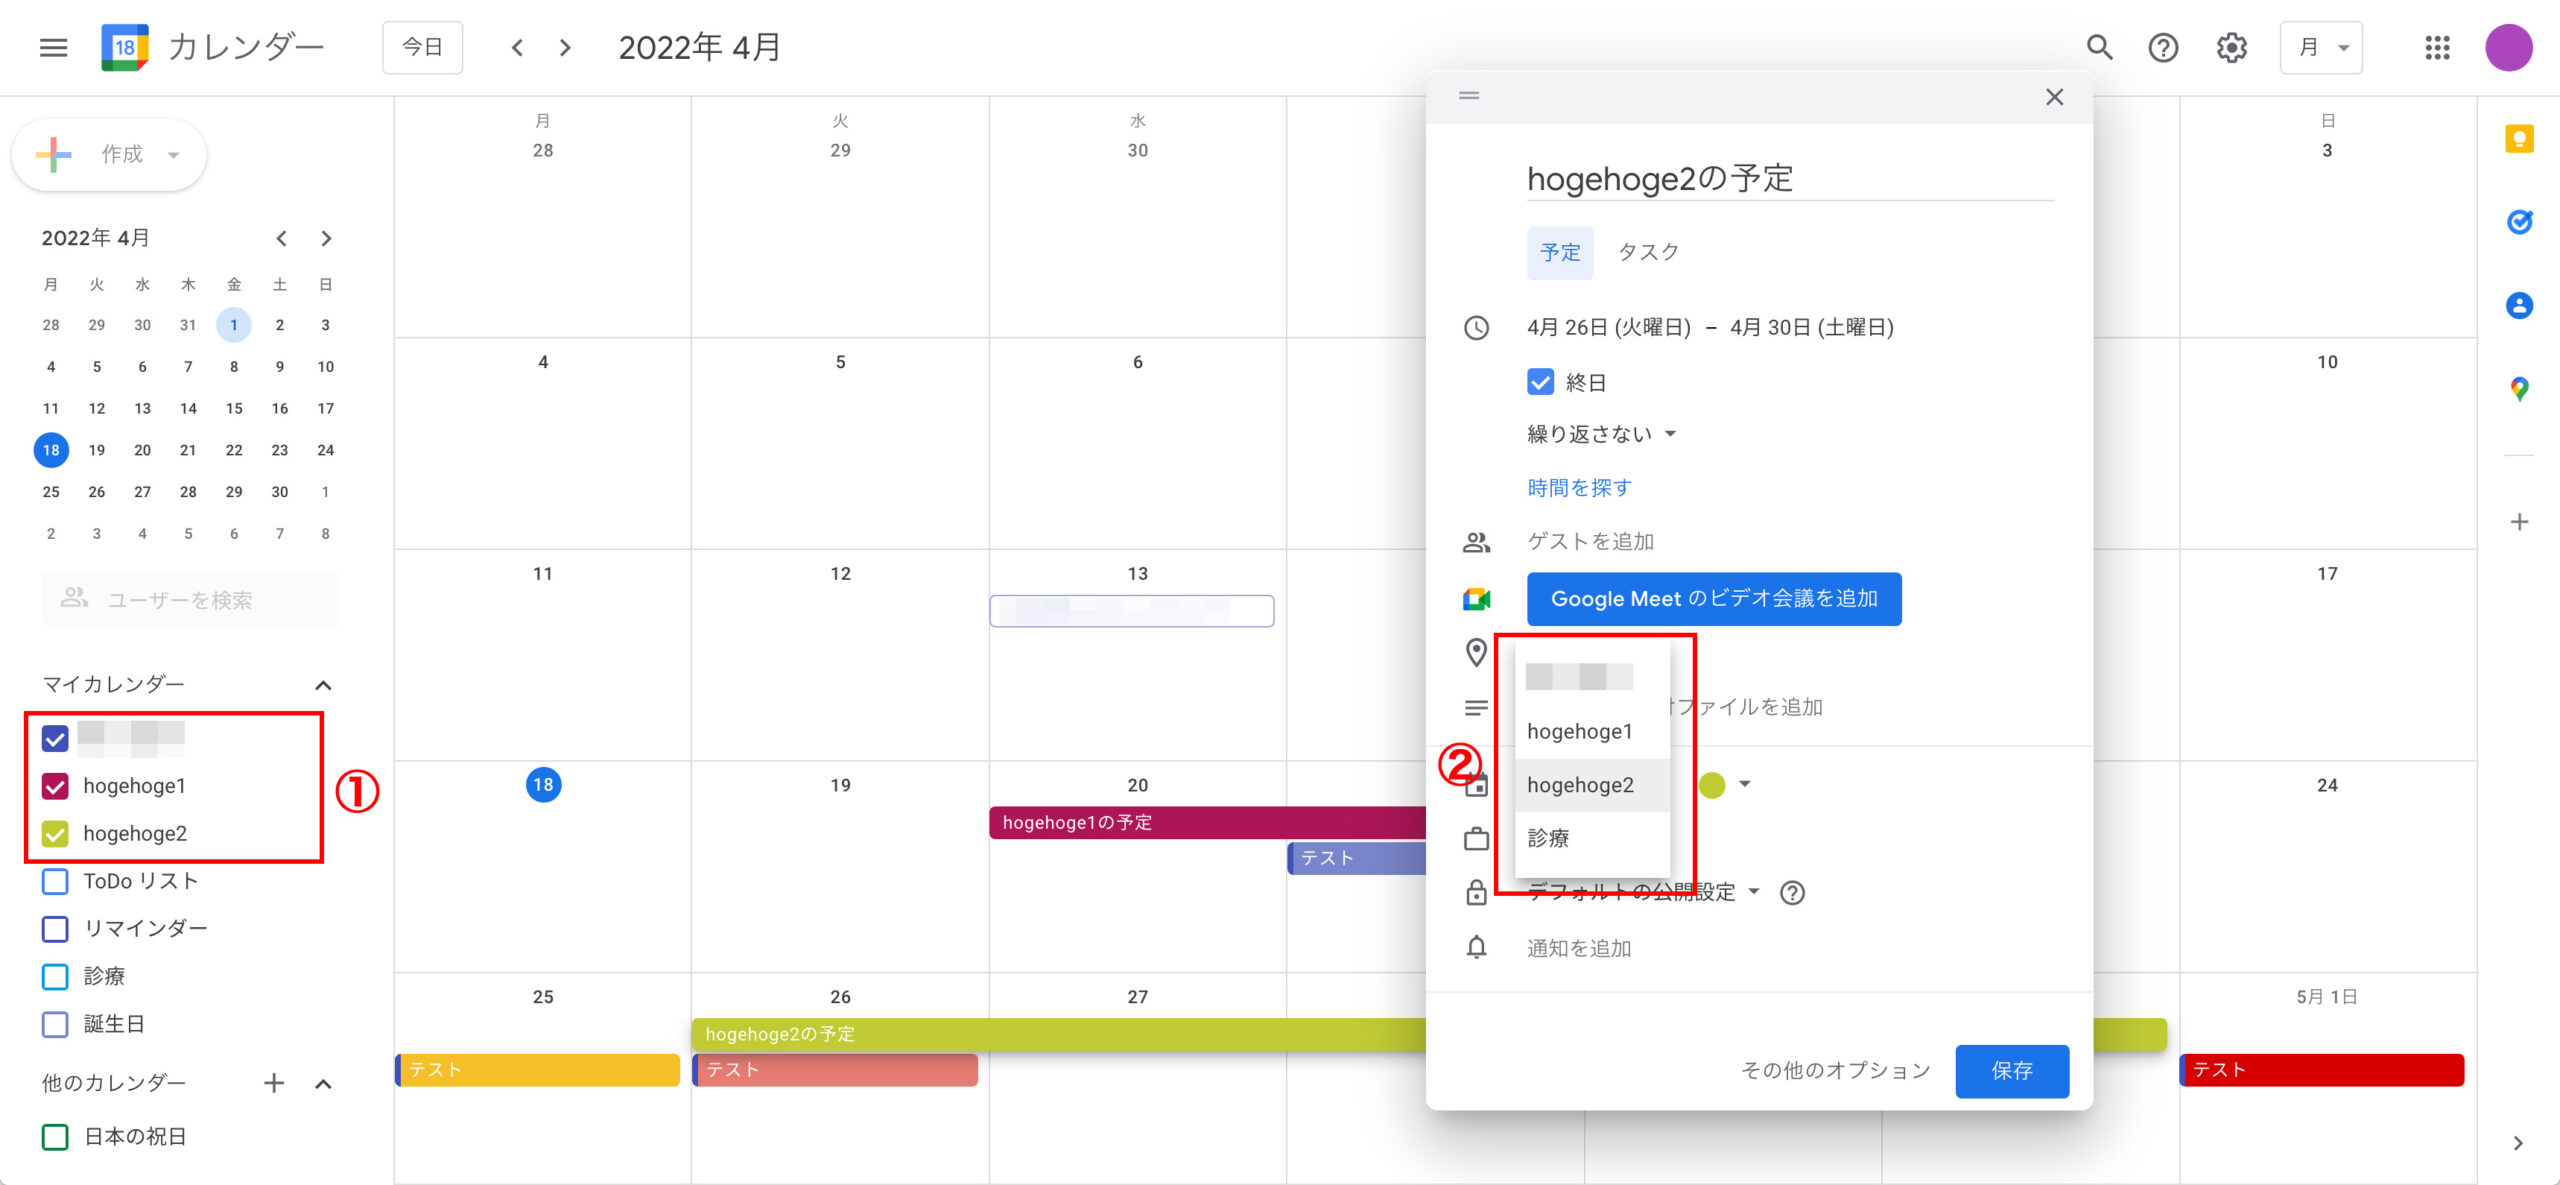
Task: Uncheck the 終日 all-day checkbox
Action: pyautogui.click(x=1540, y=382)
